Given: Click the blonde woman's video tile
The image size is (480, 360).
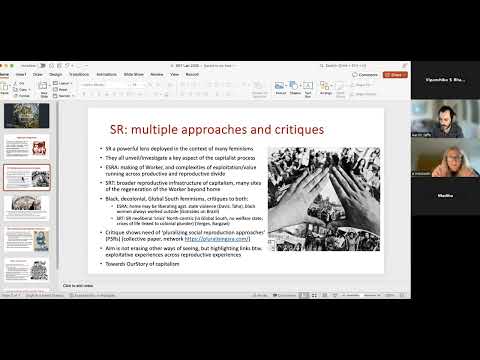Looking at the screenshot, I should click(x=445, y=157).
